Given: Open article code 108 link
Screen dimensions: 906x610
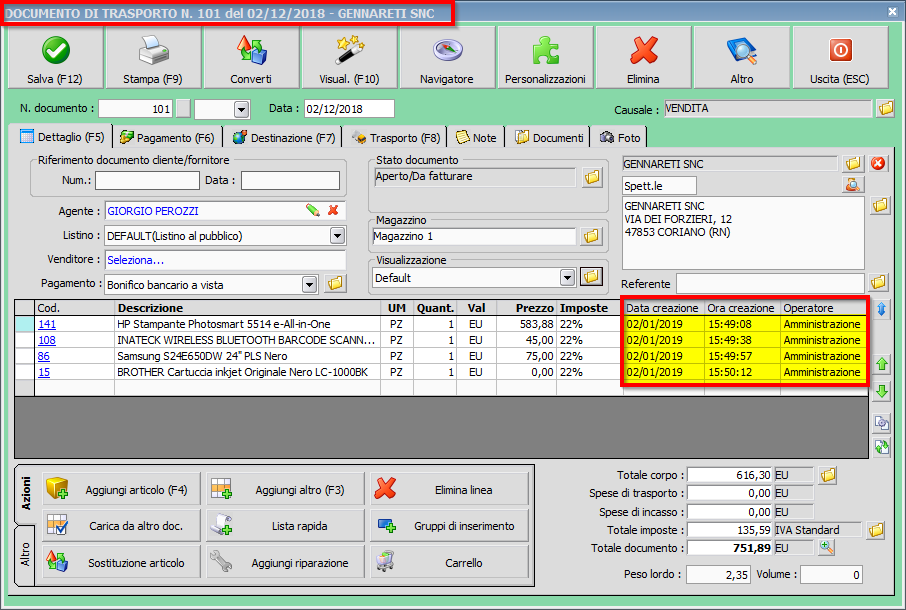Looking at the screenshot, I should click(47, 340).
